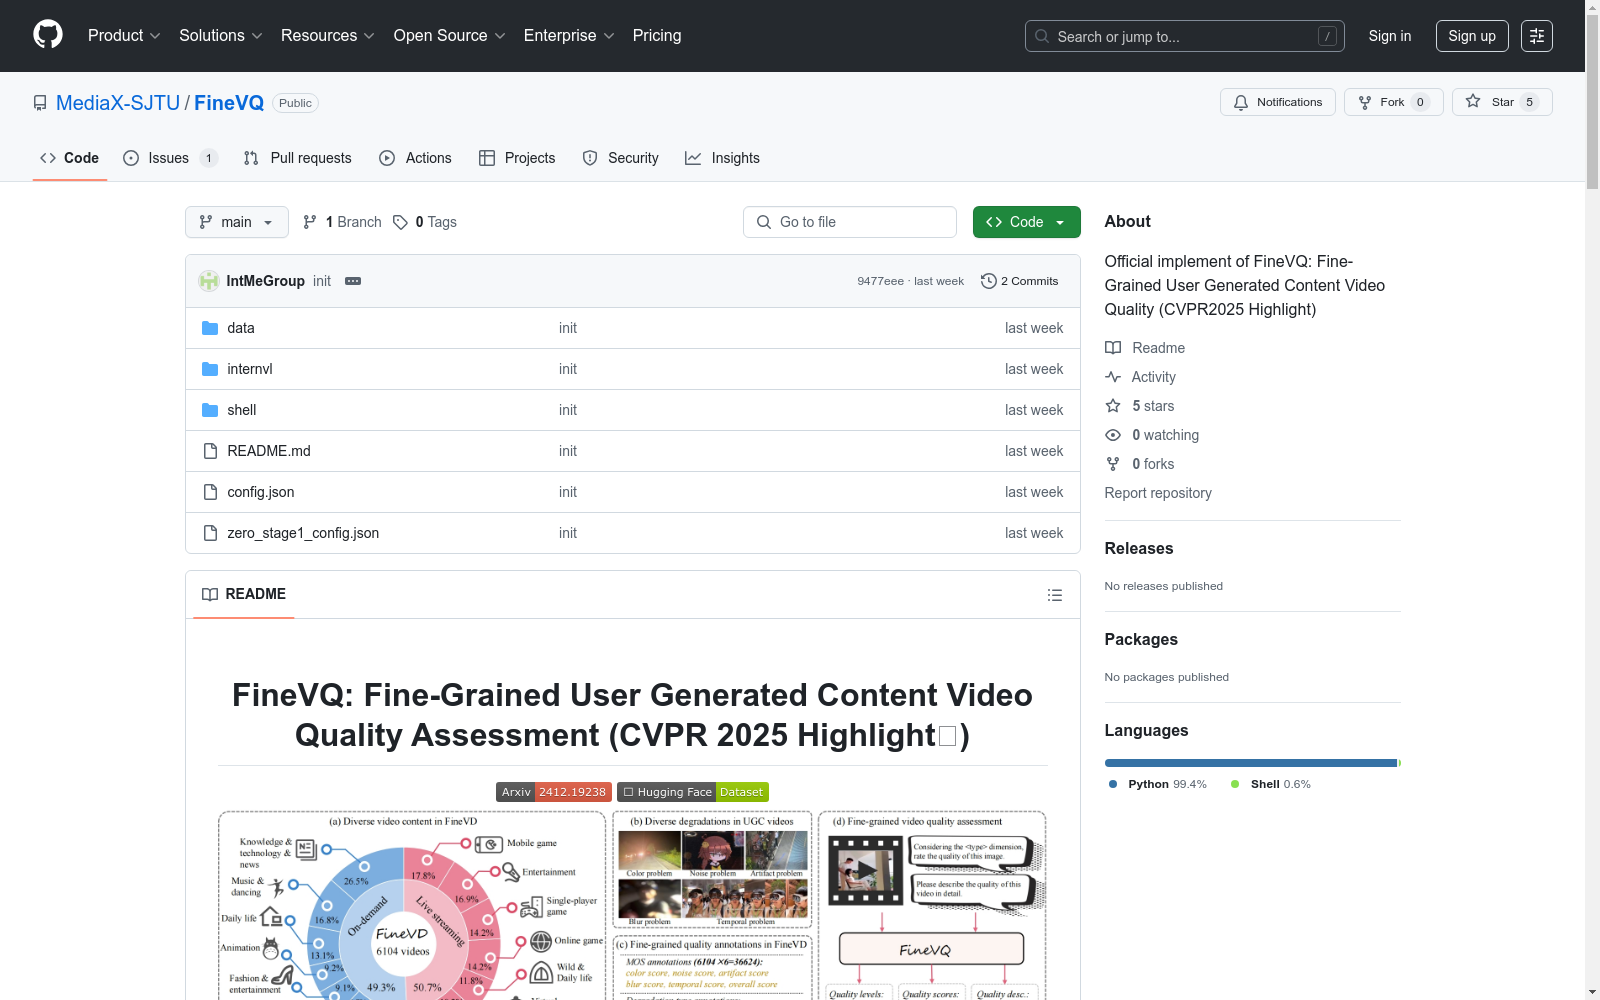Open the FineVD overview figure image
Viewport: 1600px width, 1000px height.
pos(632,905)
